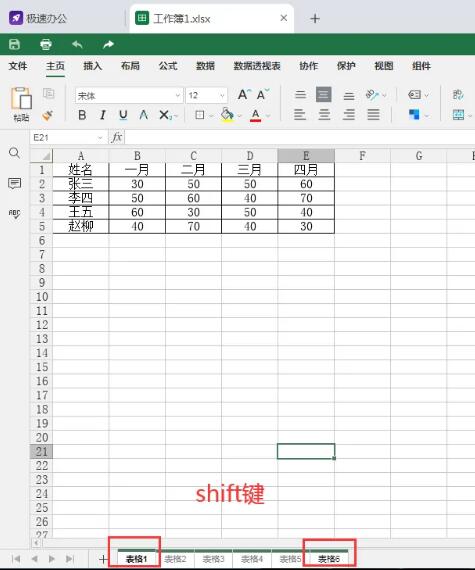Open the 插入 ribbon tab
The height and width of the screenshot is (570, 475).
click(x=93, y=66)
